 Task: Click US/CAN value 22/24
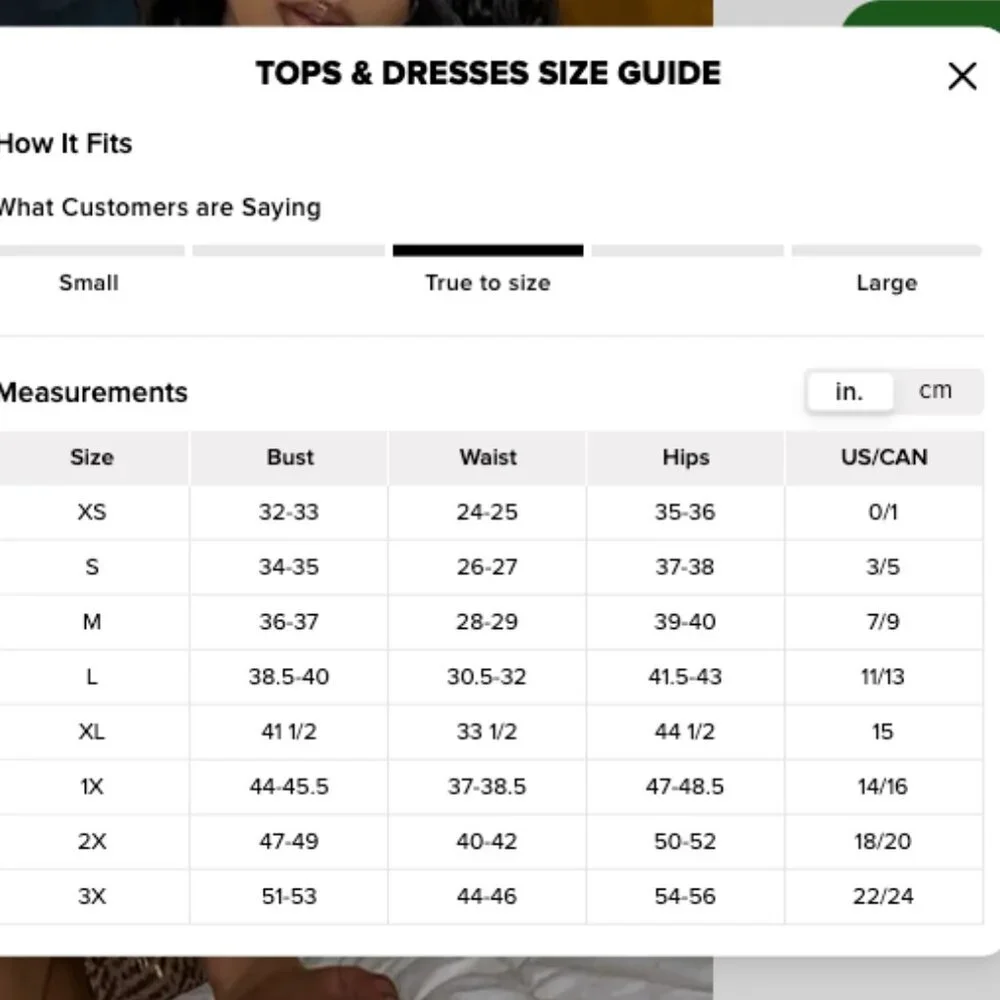pyautogui.click(x=883, y=896)
